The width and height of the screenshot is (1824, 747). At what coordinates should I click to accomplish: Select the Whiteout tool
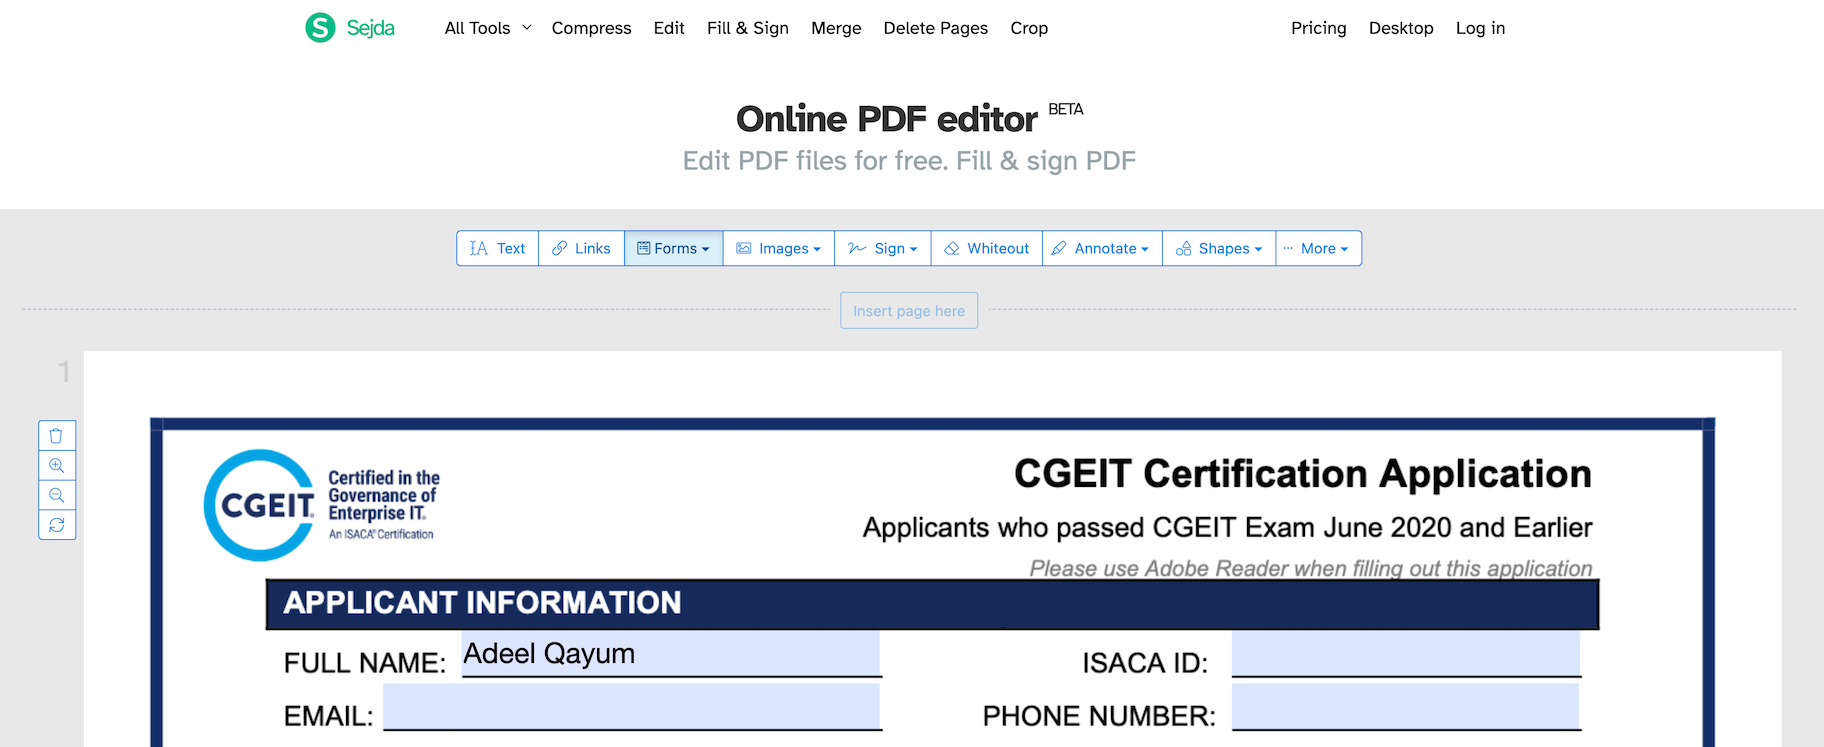coord(986,248)
